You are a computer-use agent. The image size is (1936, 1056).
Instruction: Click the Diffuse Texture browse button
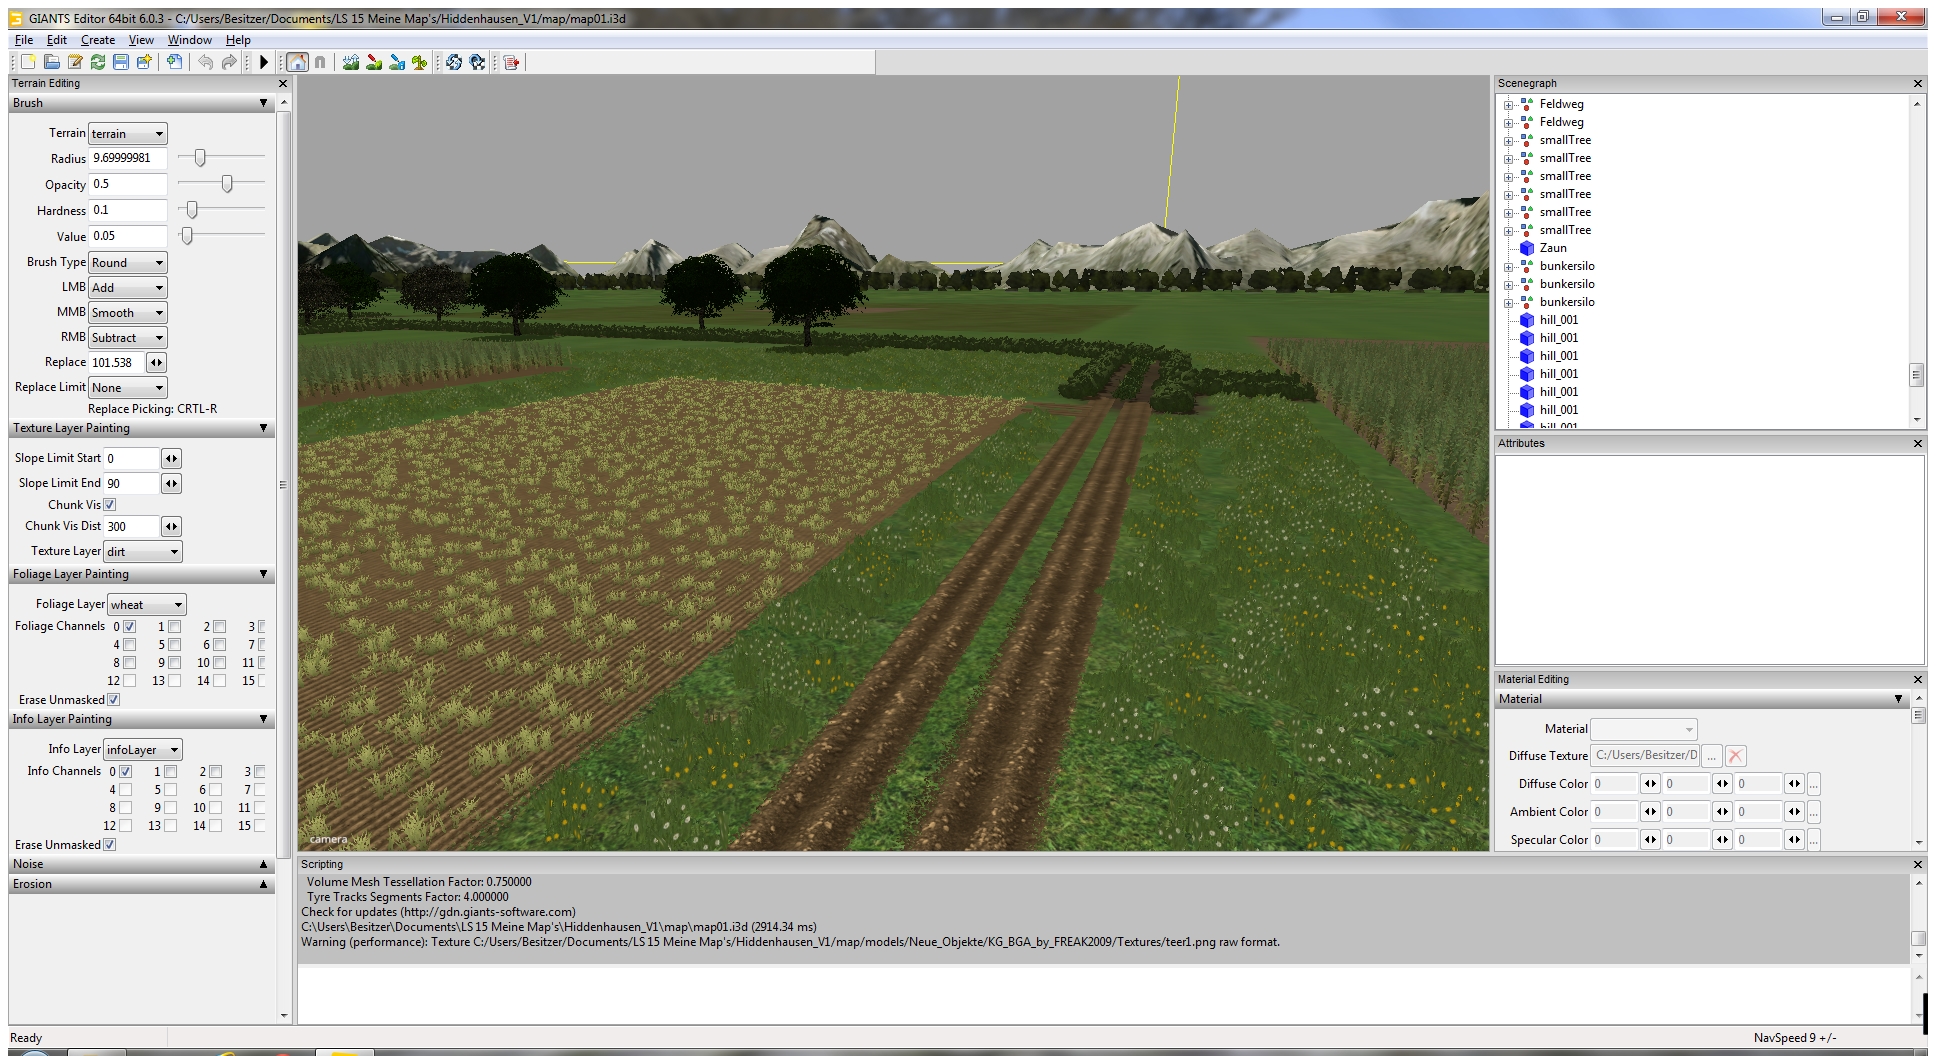(x=1711, y=756)
